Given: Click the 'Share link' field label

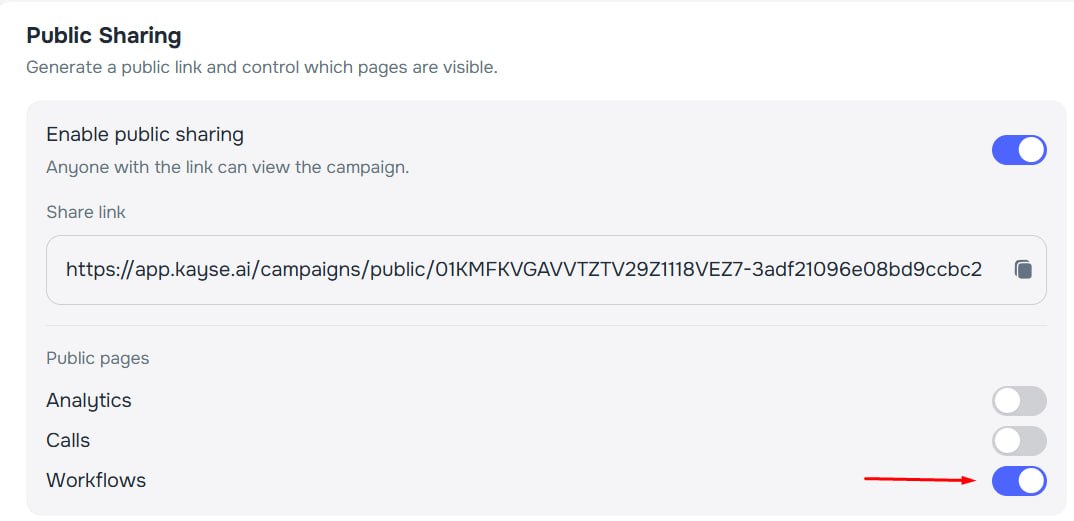Looking at the screenshot, I should (x=86, y=212).
